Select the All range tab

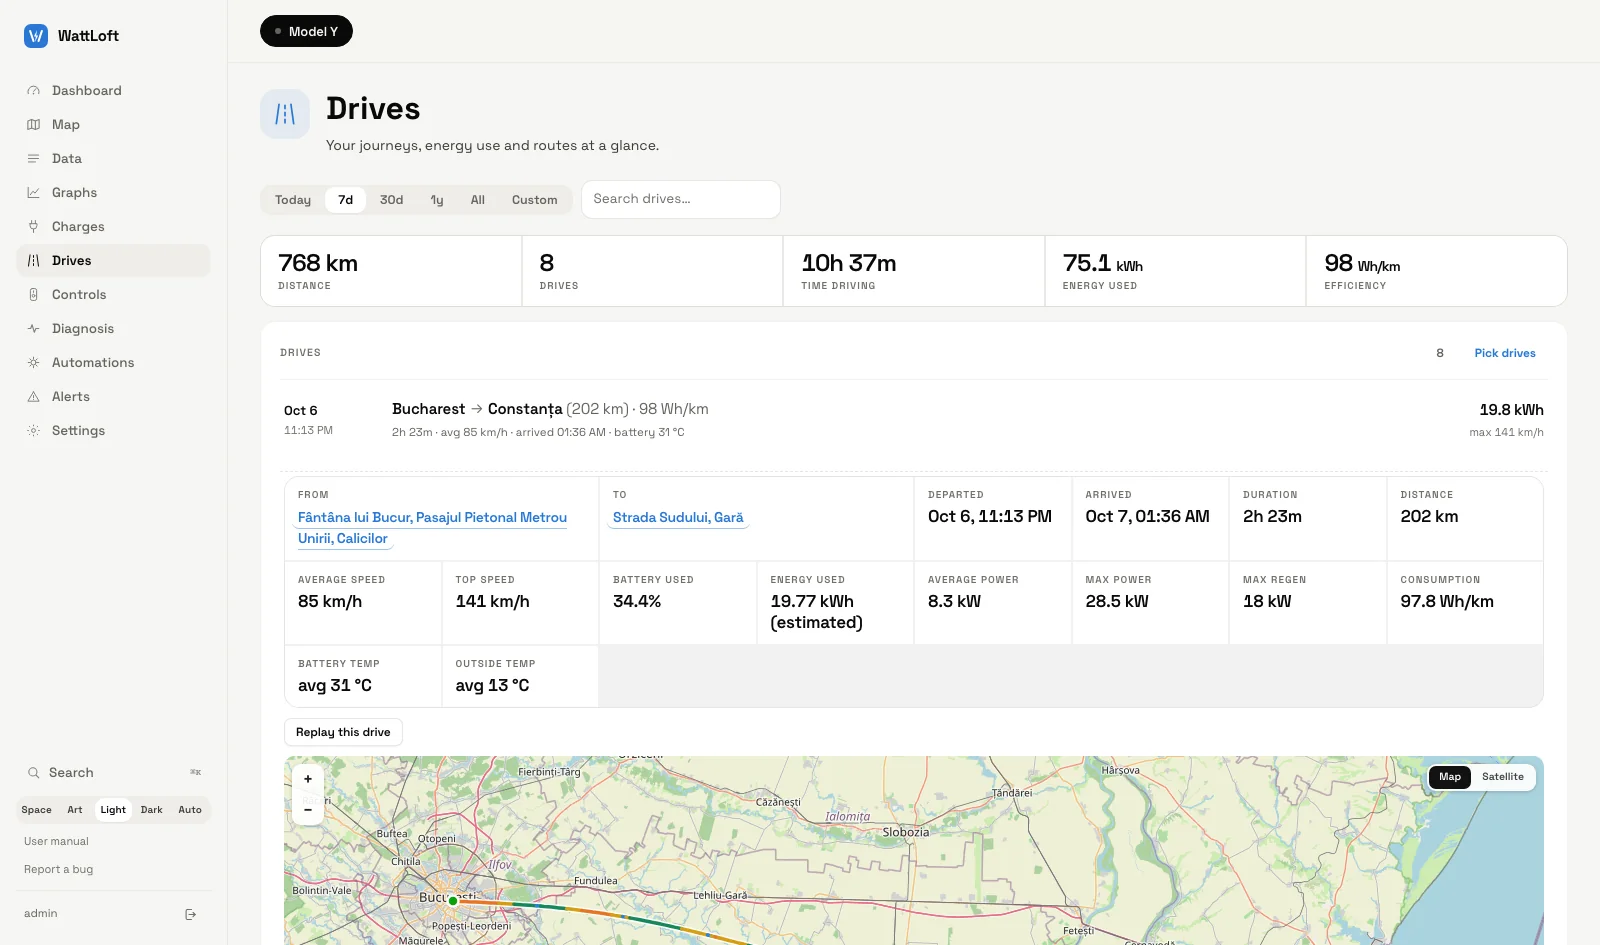pyautogui.click(x=478, y=200)
